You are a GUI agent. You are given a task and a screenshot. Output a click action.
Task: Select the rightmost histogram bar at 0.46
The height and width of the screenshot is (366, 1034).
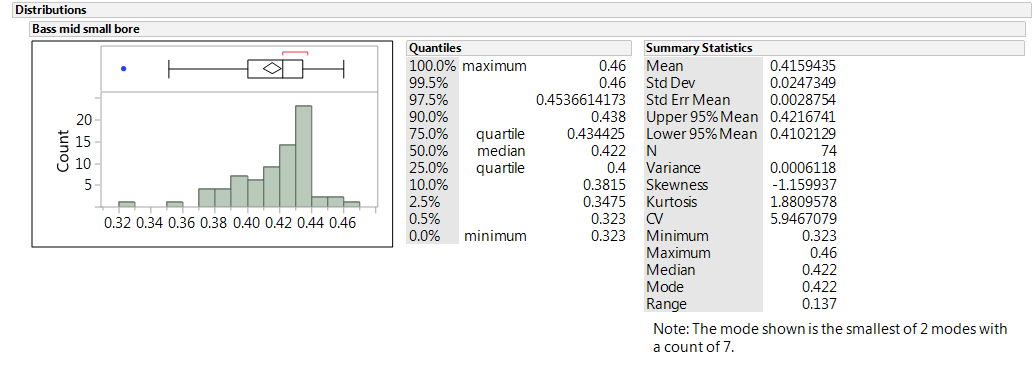351,204
